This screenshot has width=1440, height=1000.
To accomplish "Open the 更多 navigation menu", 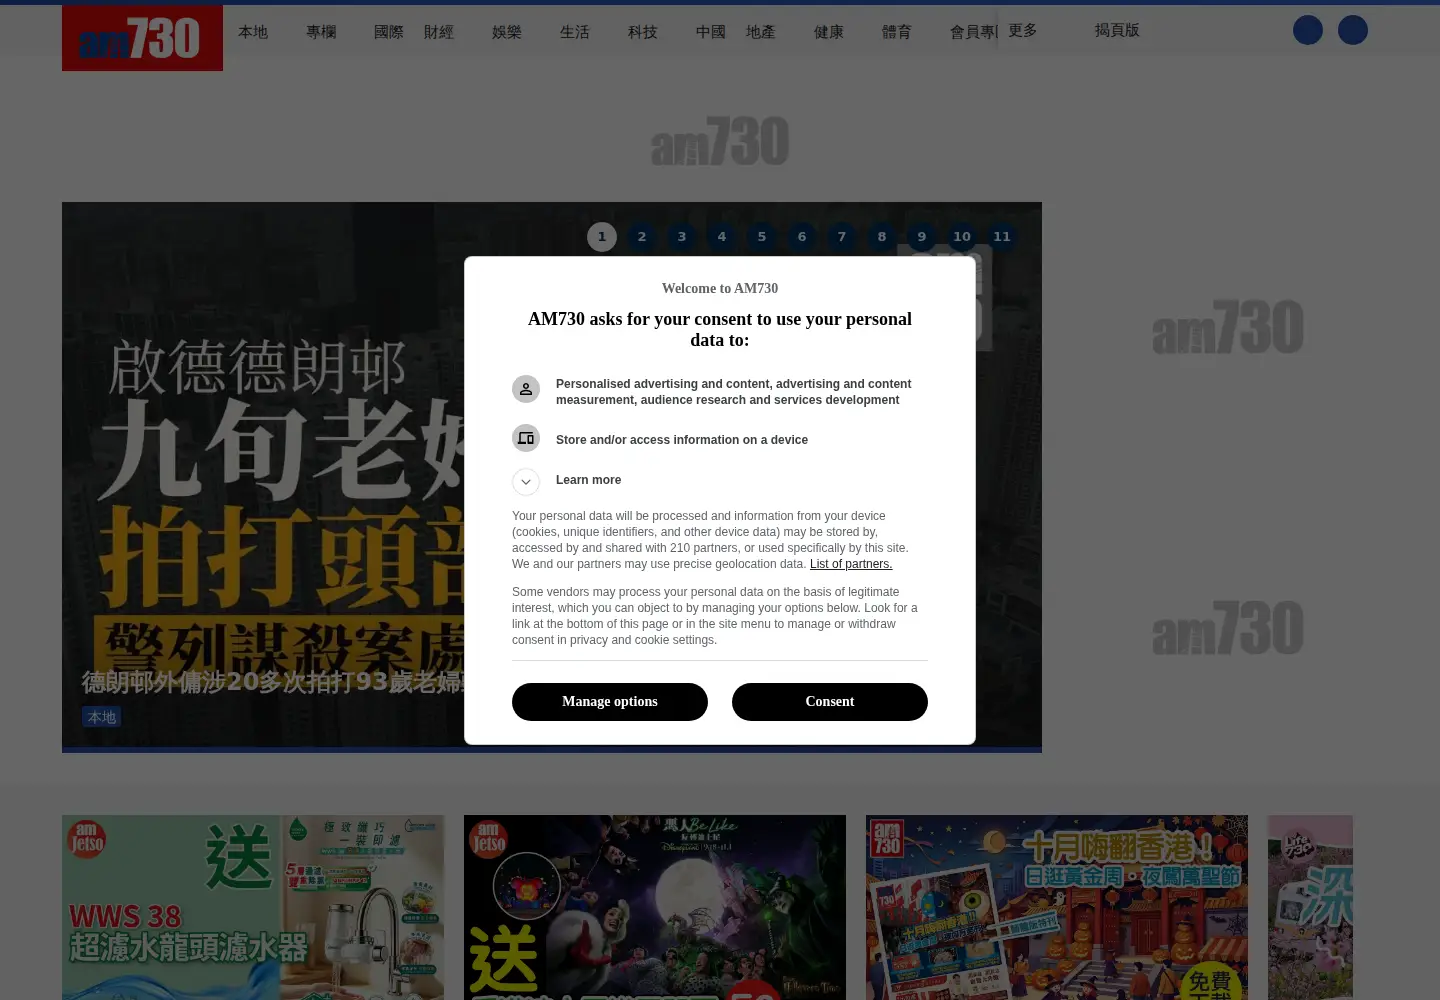I will 1022,30.
